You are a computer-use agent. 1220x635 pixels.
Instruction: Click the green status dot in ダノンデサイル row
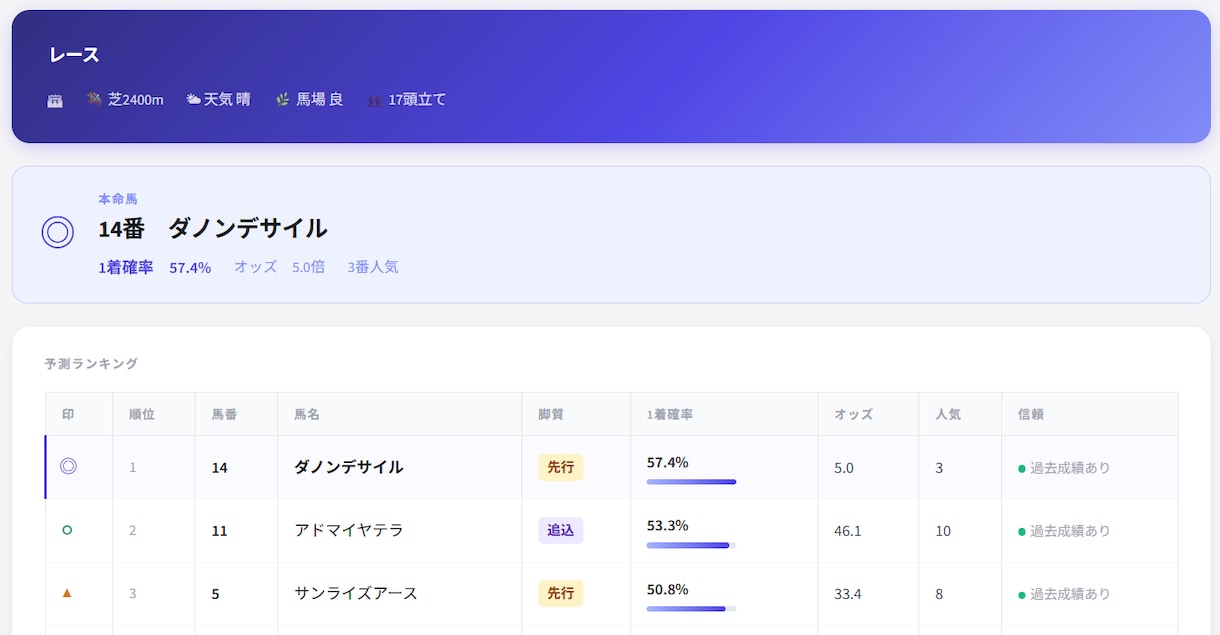tap(1021, 468)
